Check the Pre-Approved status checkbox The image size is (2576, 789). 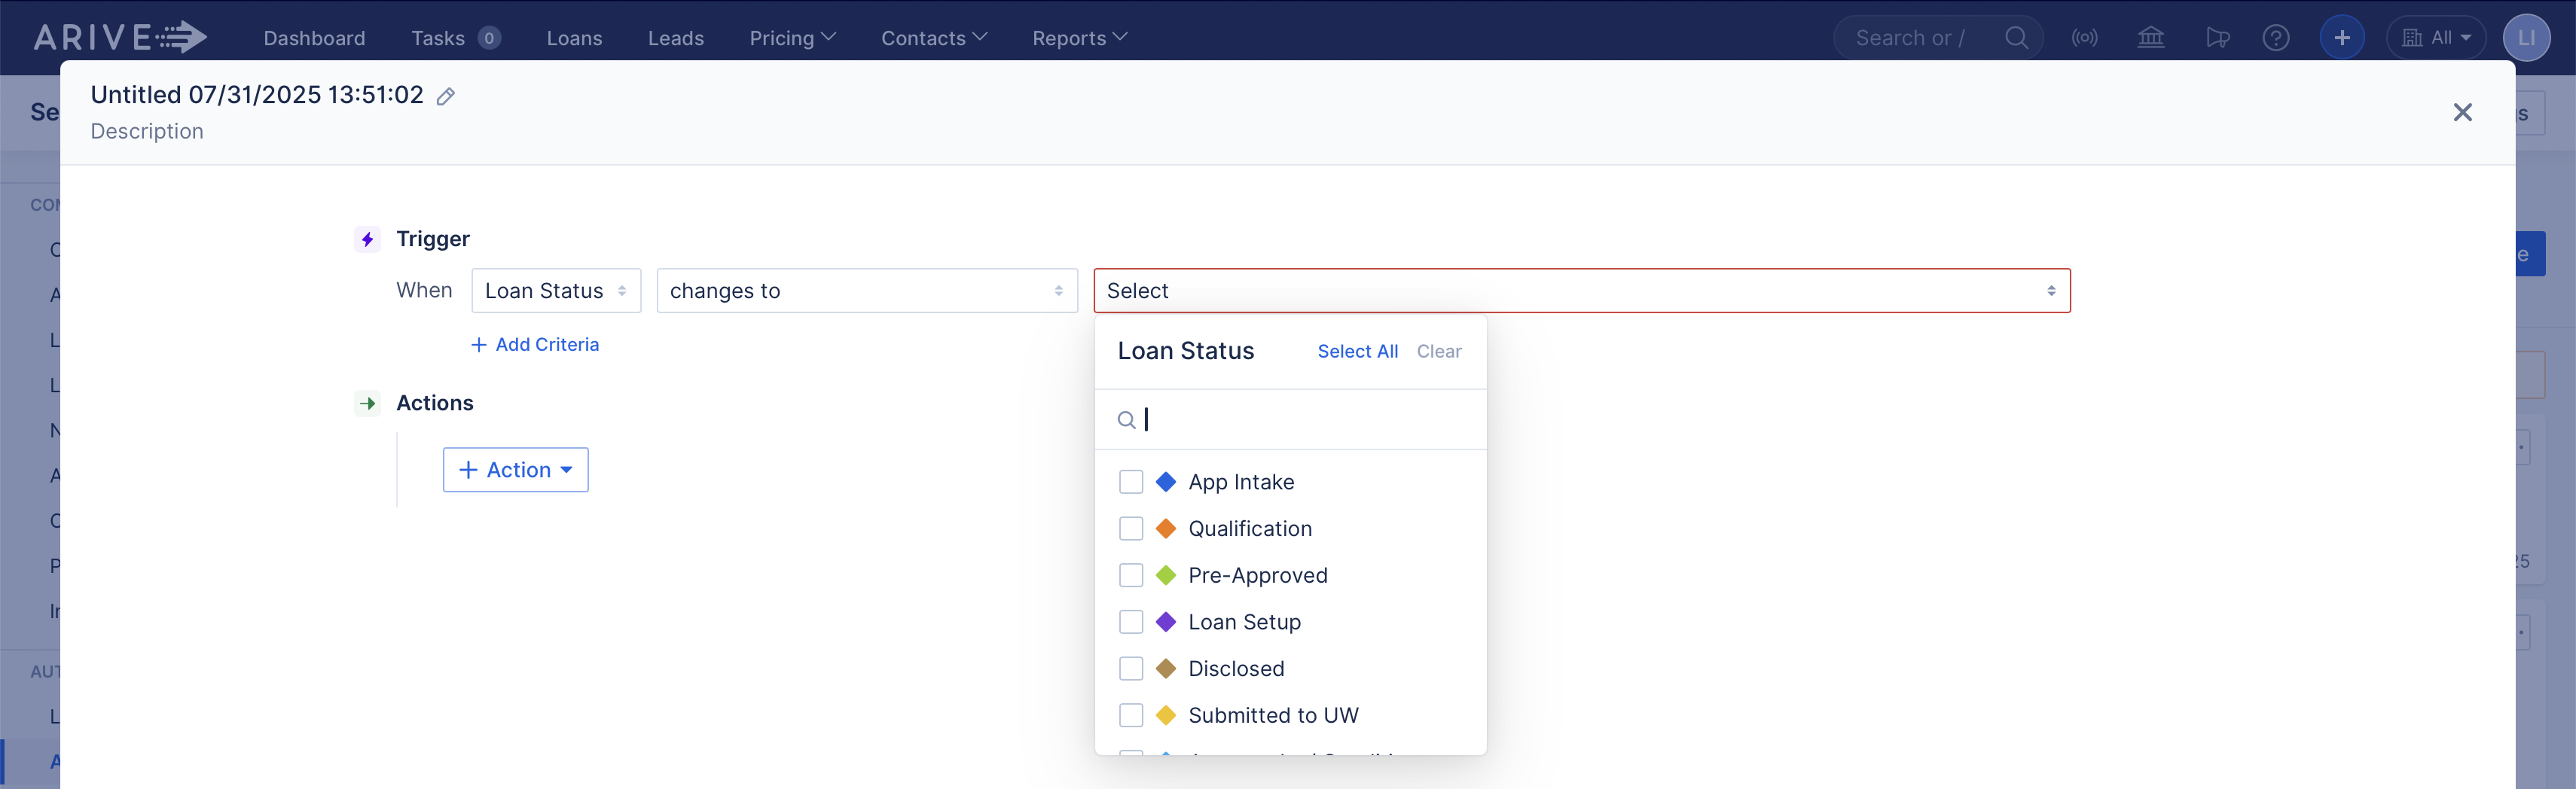point(1131,575)
